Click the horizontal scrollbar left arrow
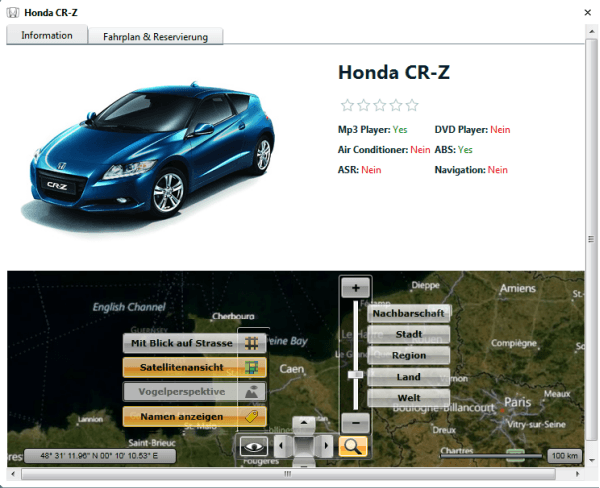The width and height of the screenshot is (600, 488). pos(13,474)
